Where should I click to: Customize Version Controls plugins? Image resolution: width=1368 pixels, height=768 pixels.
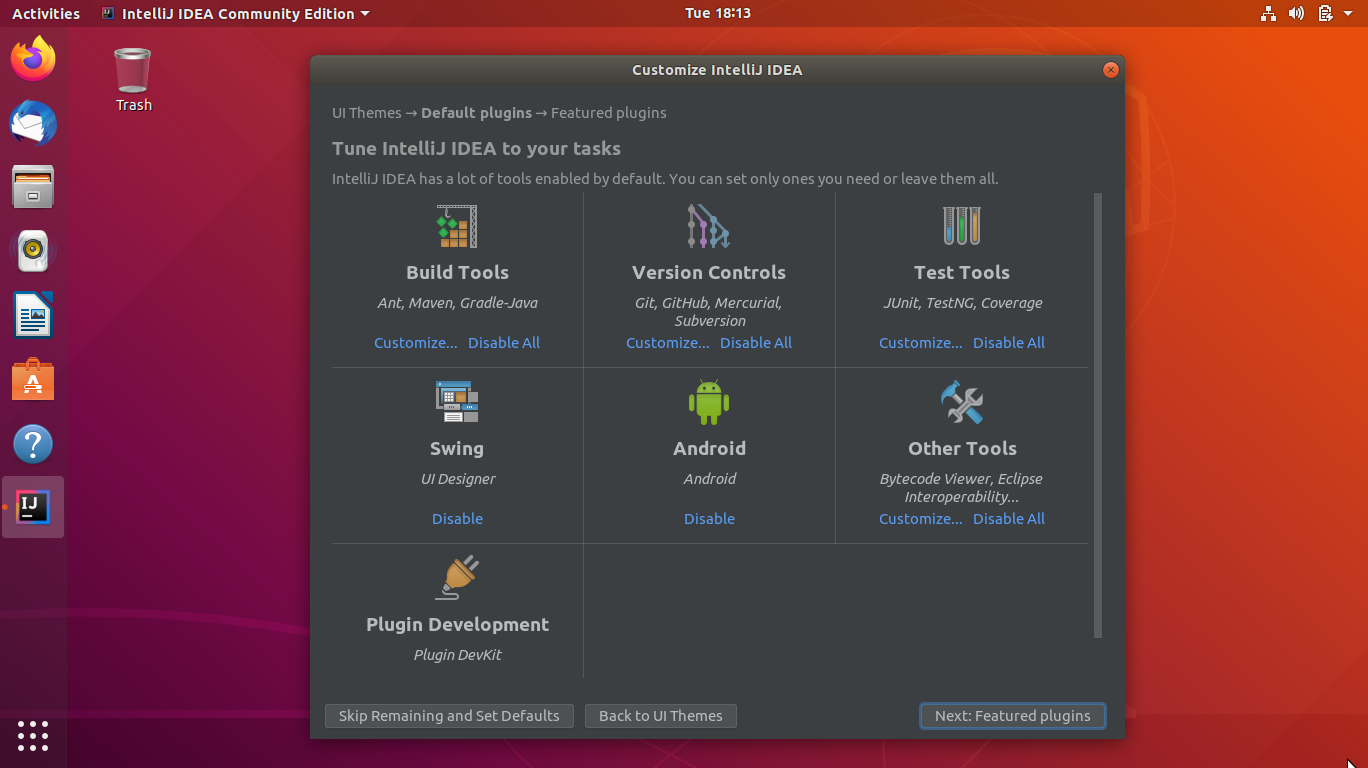click(668, 342)
